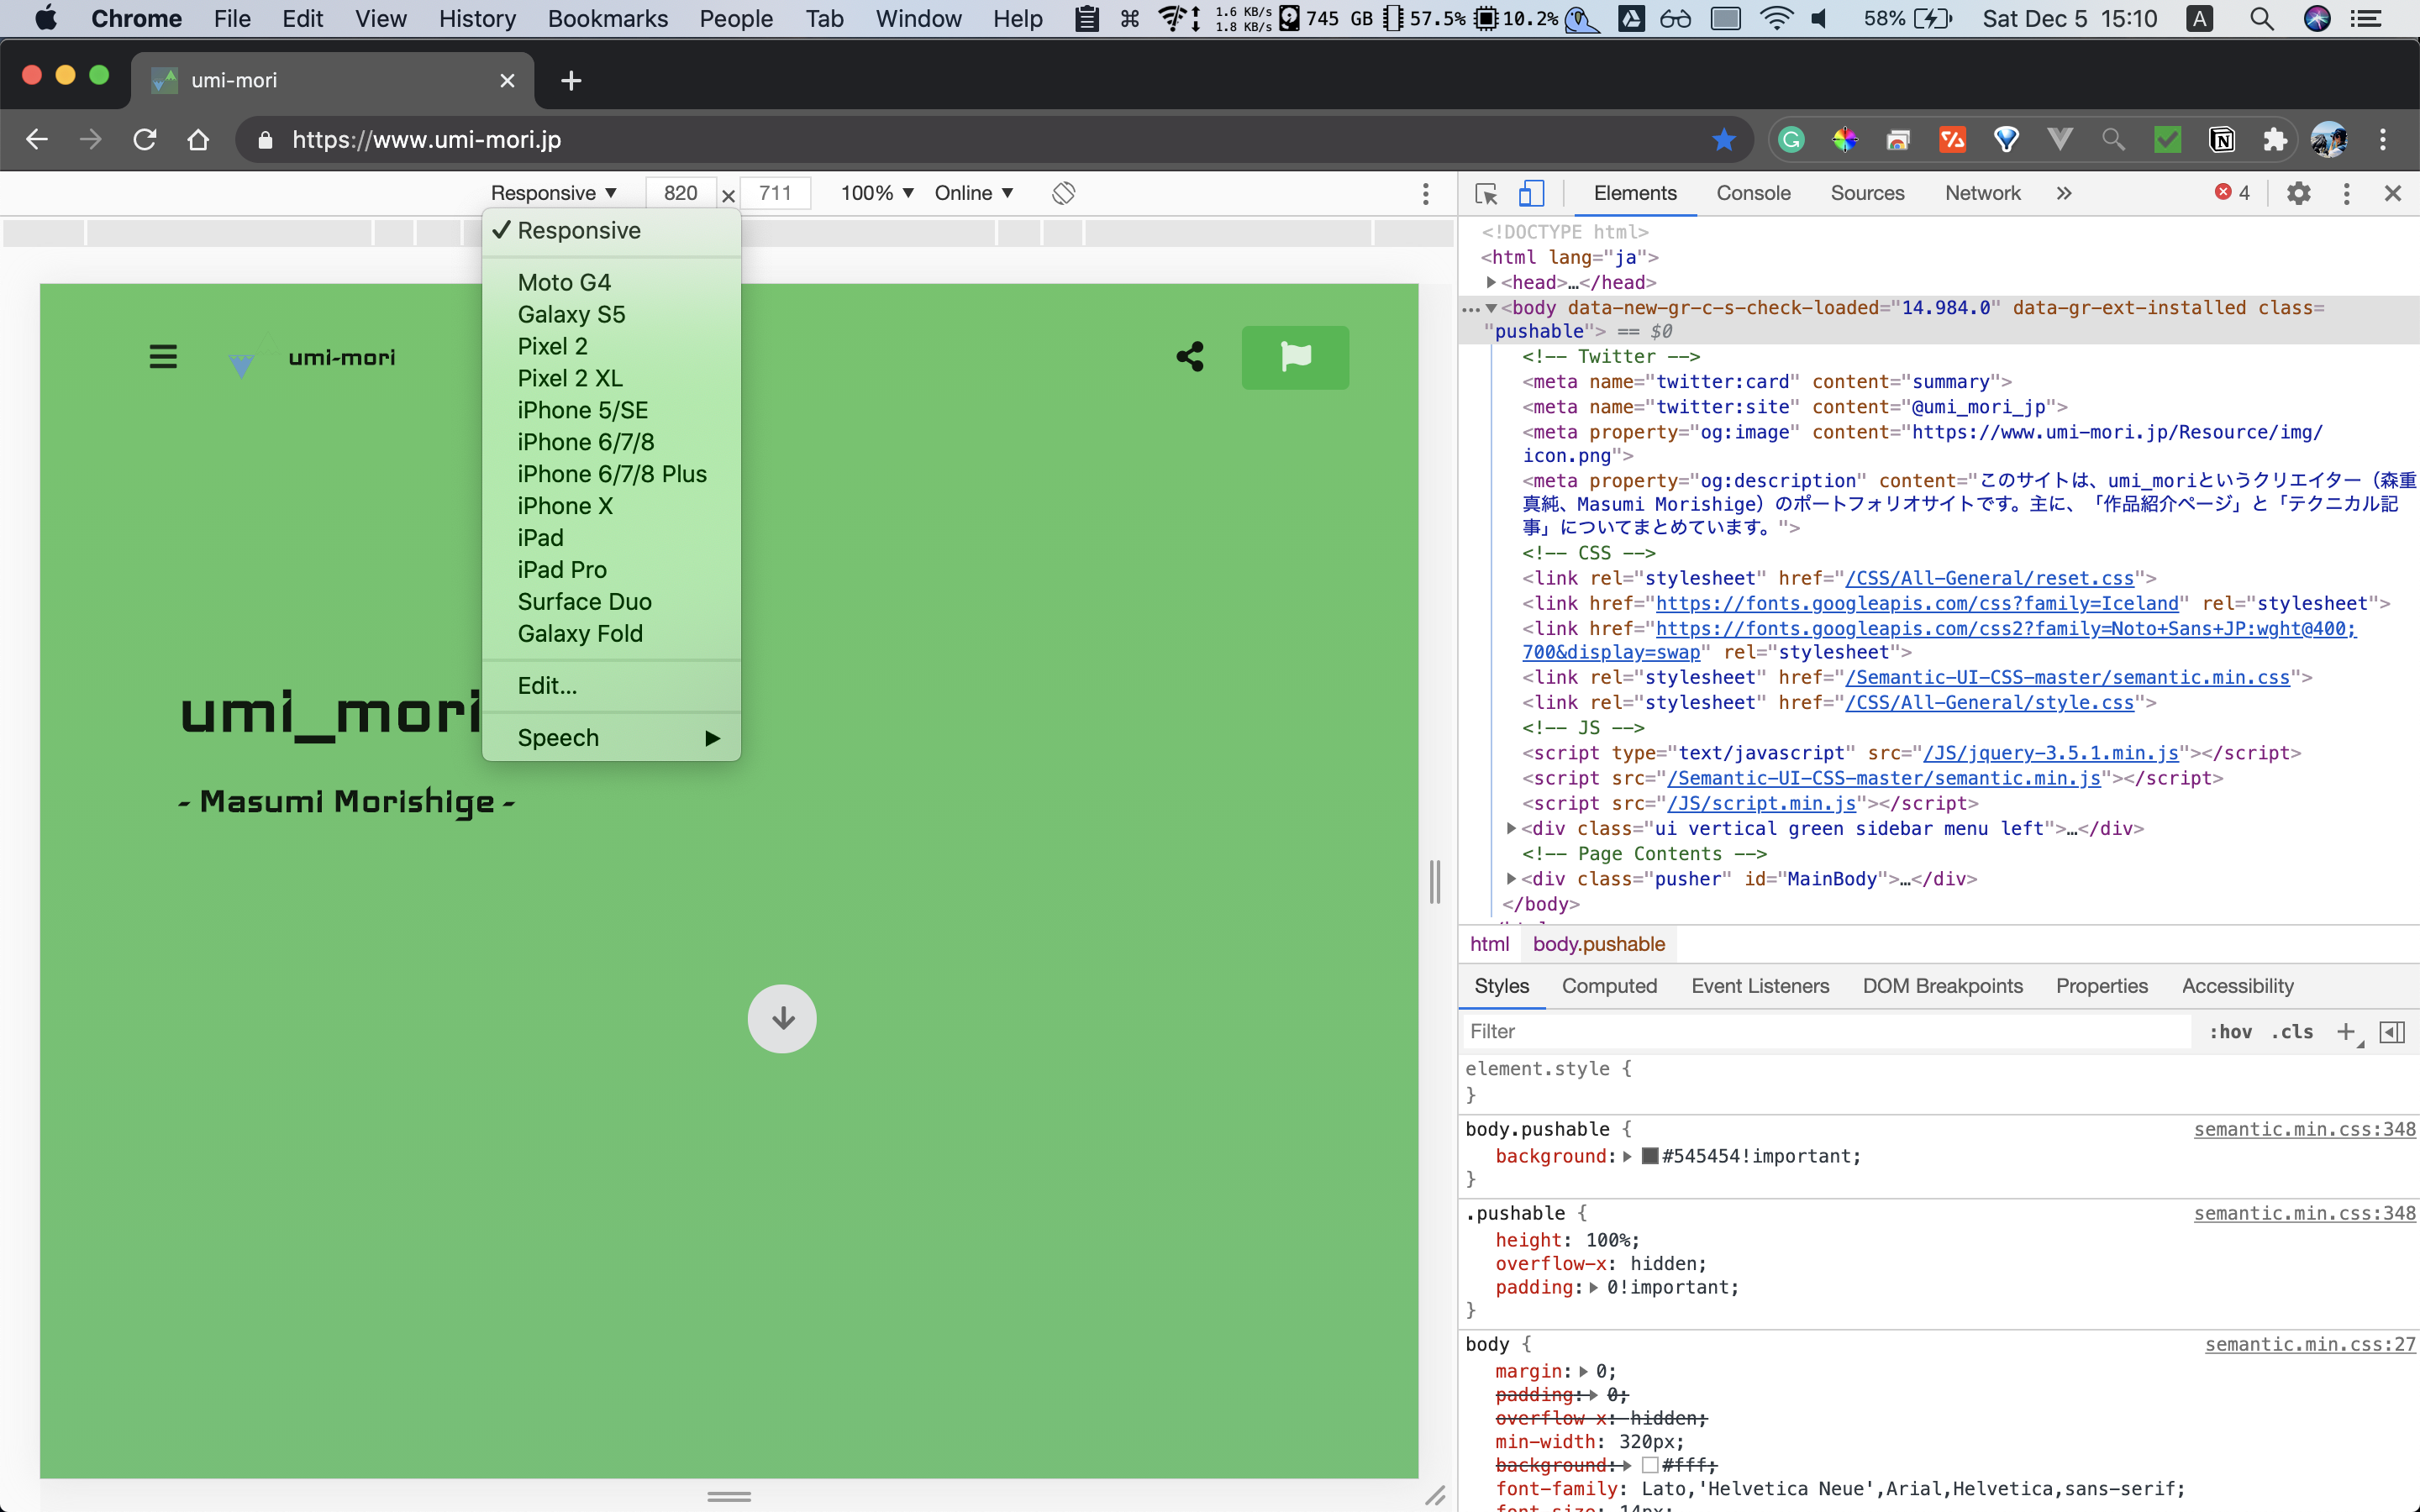Viewport: 2420px width, 1512px height.
Task: Expand the head element in DOM
Action: (1495, 282)
